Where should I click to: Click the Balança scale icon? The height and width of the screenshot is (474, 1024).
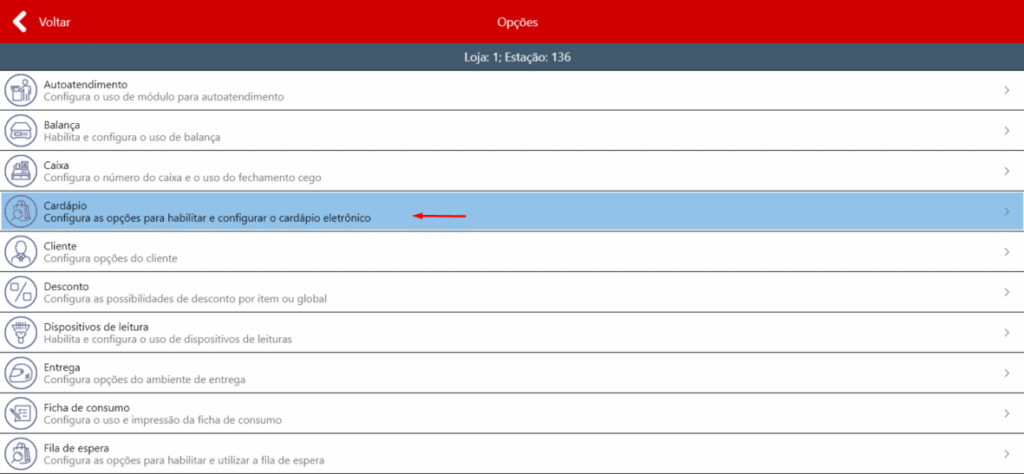coord(20,131)
